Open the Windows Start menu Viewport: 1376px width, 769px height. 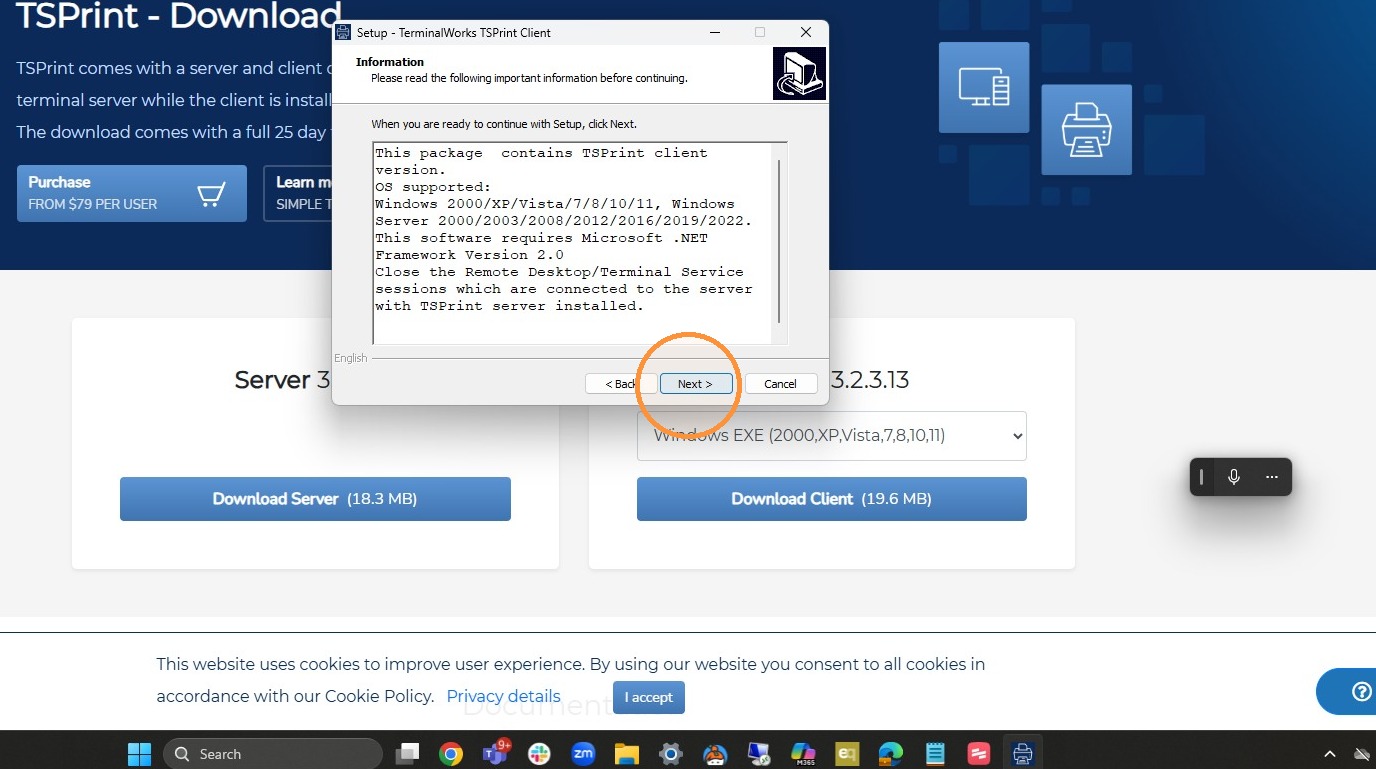tap(139, 753)
